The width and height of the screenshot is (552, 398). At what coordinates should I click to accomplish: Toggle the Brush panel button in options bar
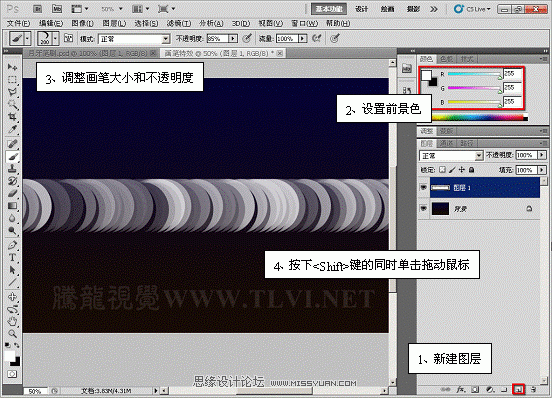[x=68, y=38]
